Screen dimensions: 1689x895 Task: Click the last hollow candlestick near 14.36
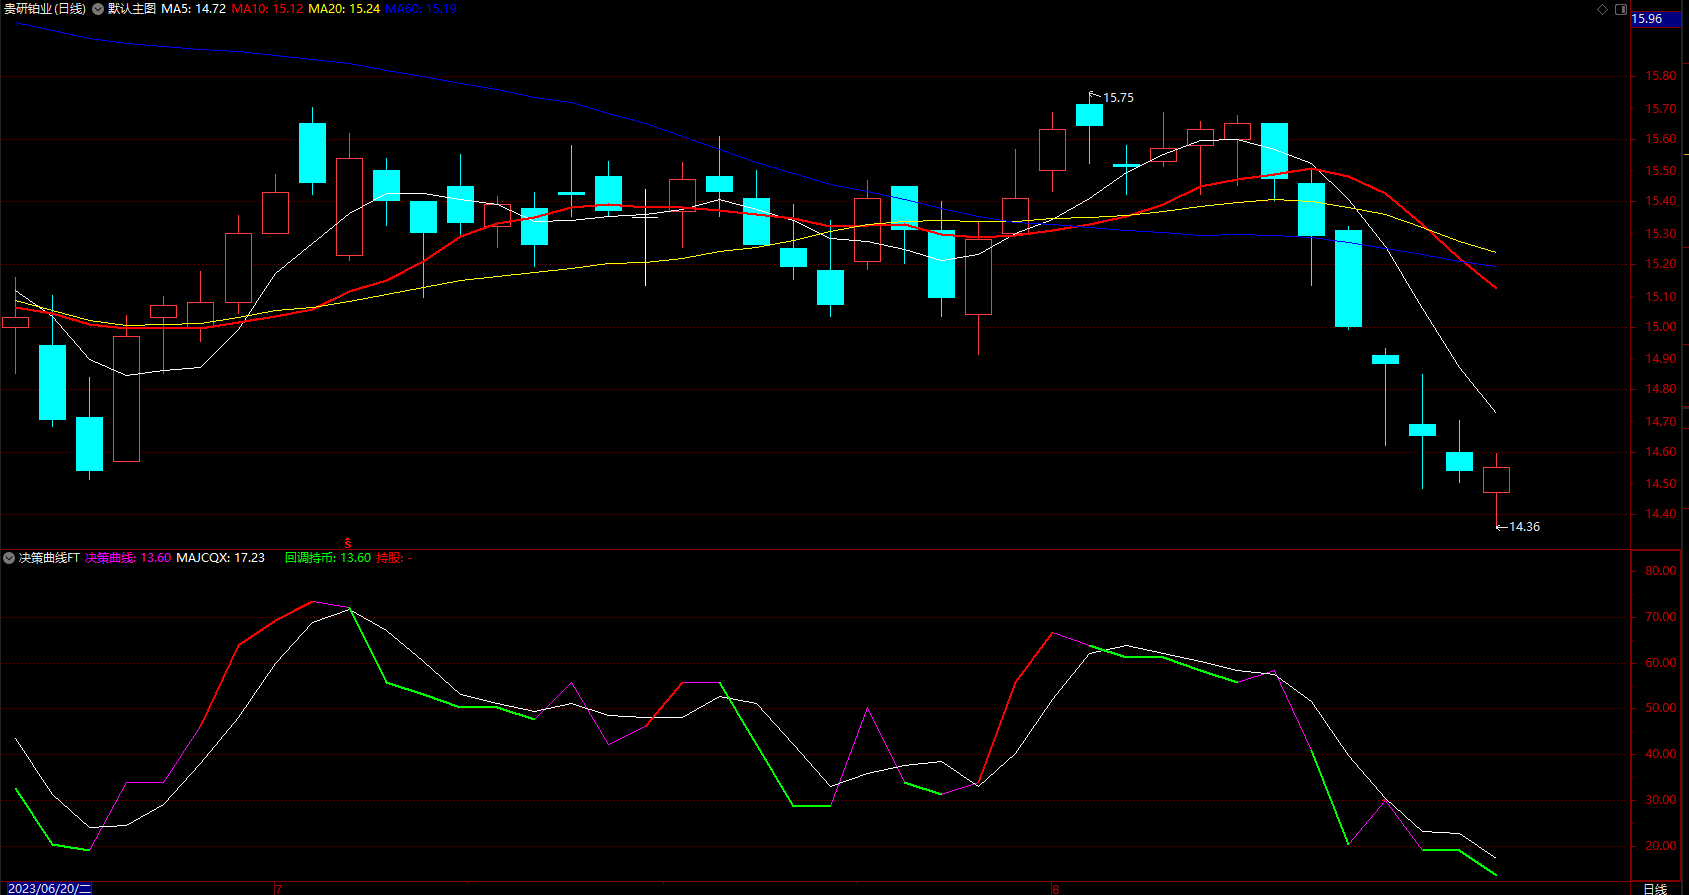click(1497, 480)
